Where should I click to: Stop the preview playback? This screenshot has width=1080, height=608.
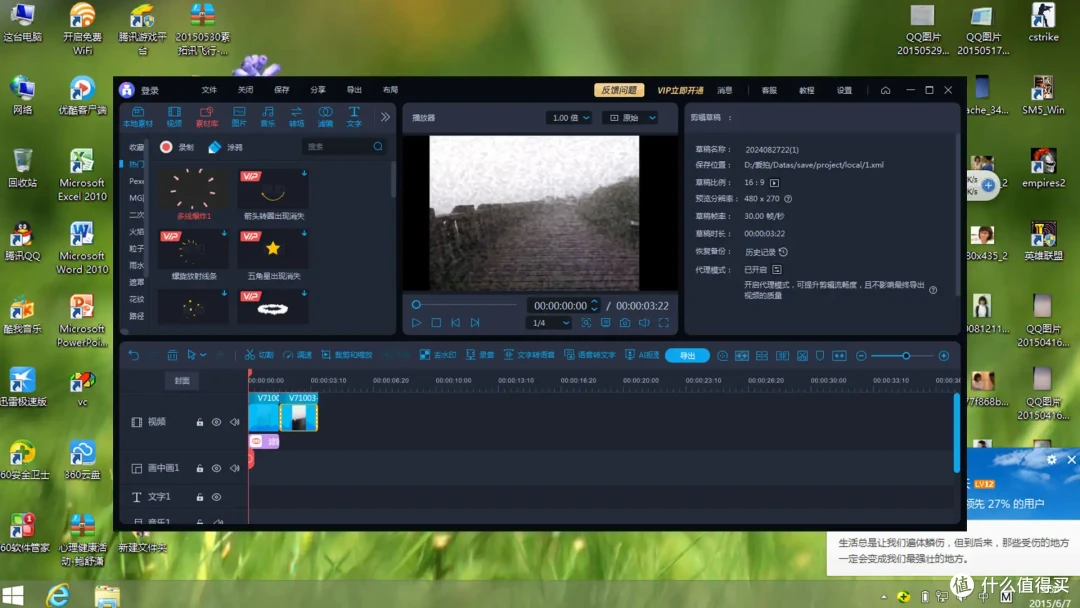click(x=436, y=322)
